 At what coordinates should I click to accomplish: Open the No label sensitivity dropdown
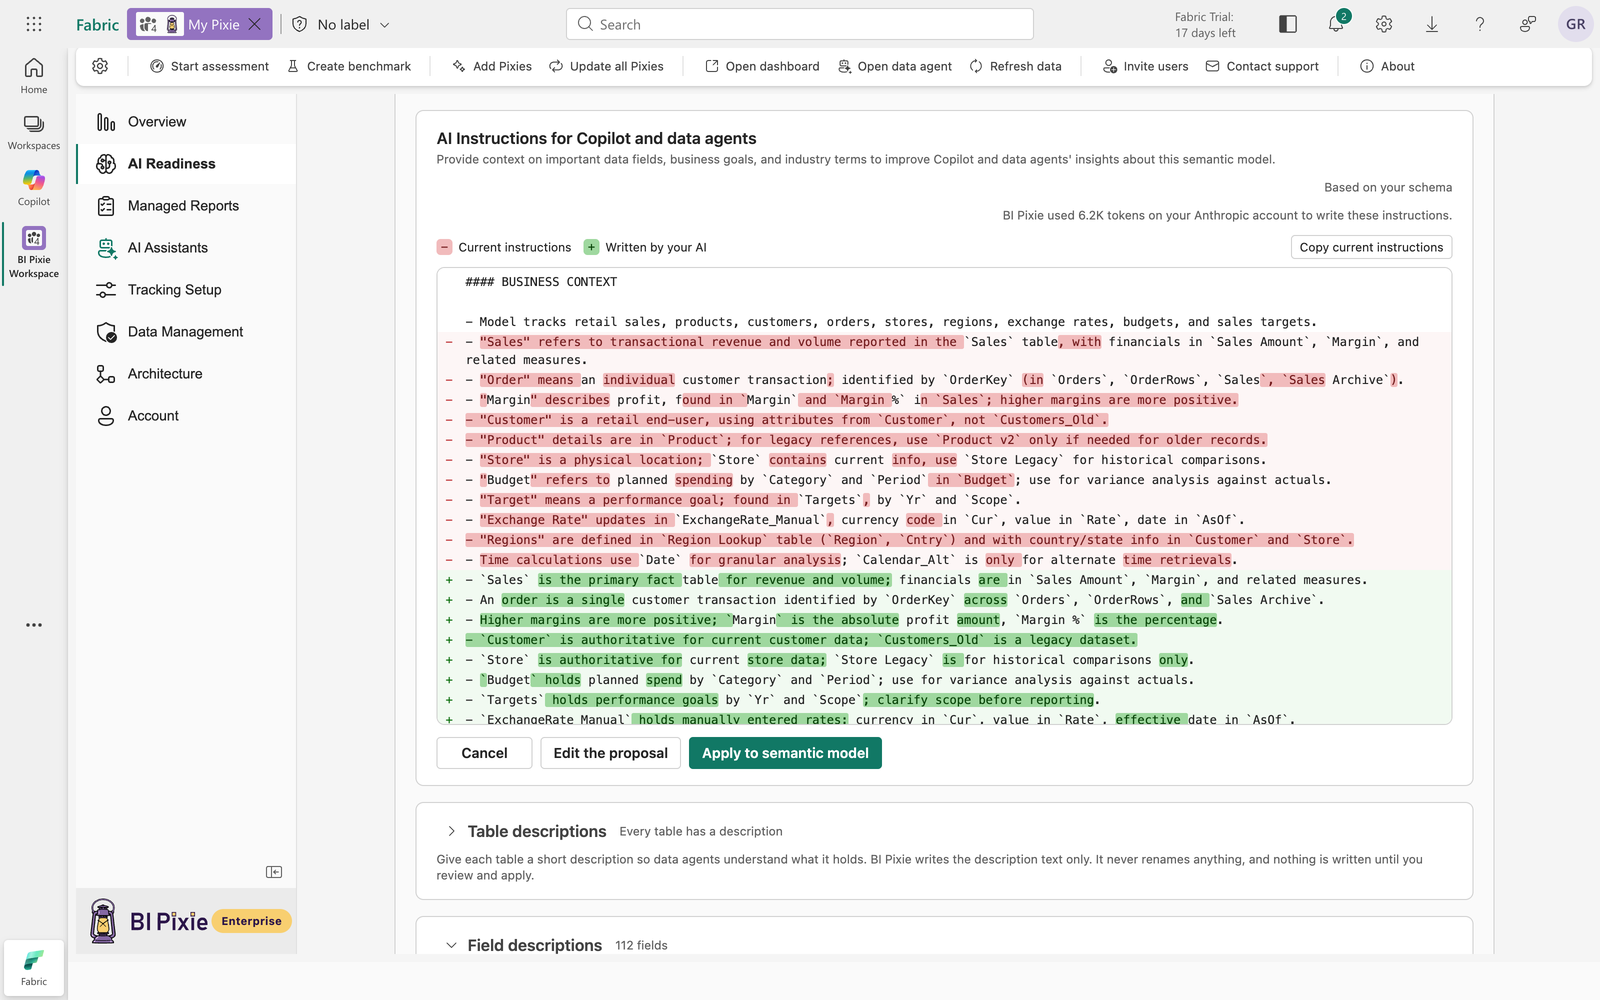341,24
